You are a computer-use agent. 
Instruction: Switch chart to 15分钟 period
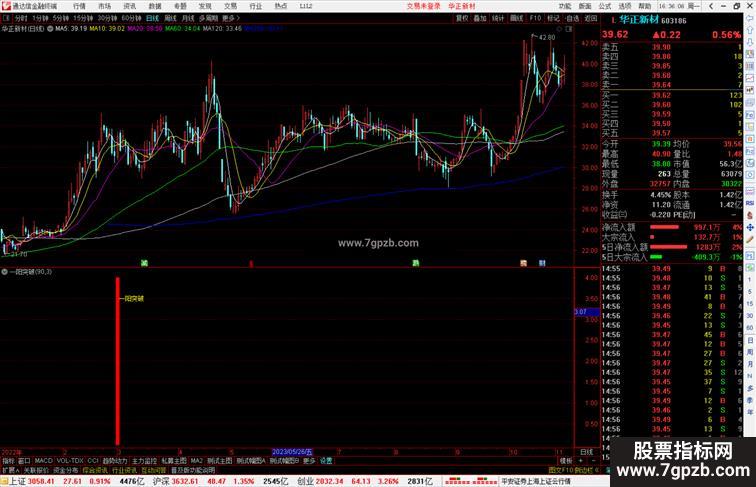pyautogui.click(x=83, y=18)
